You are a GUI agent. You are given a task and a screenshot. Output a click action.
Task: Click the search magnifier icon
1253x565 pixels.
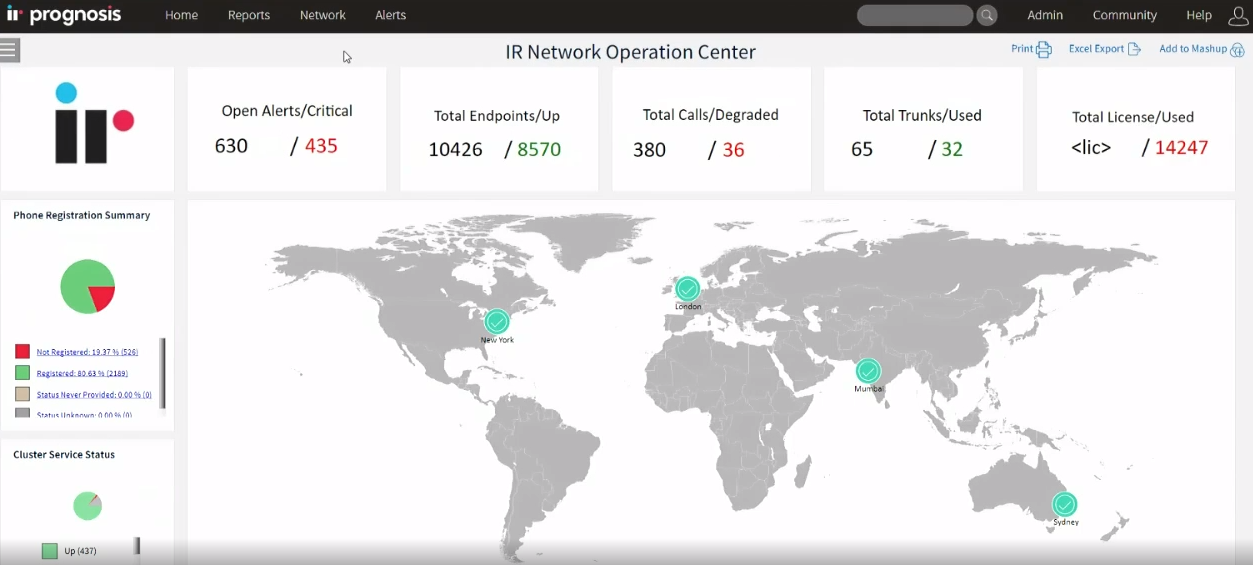[987, 15]
